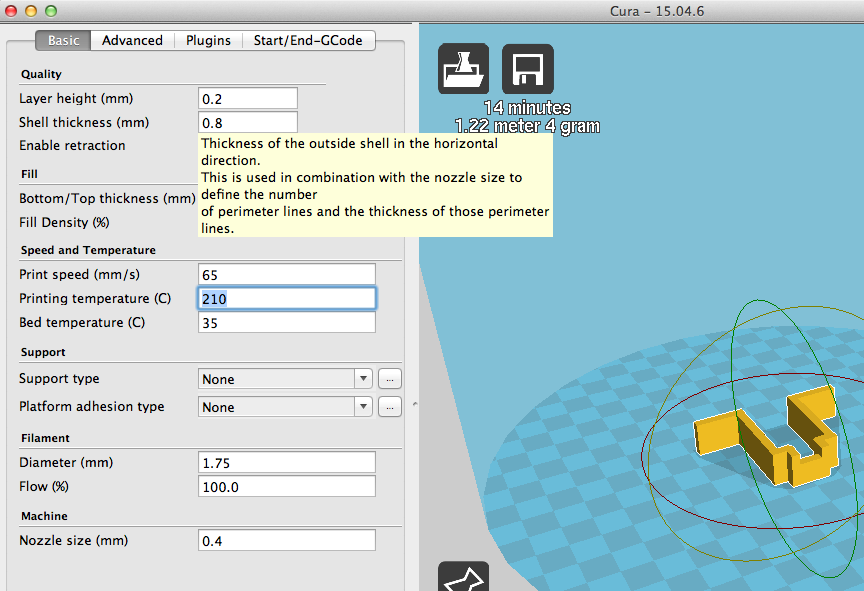The width and height of the screenshot is (864, 591).
Task: Open the Advanced tab
Action: 132,40
